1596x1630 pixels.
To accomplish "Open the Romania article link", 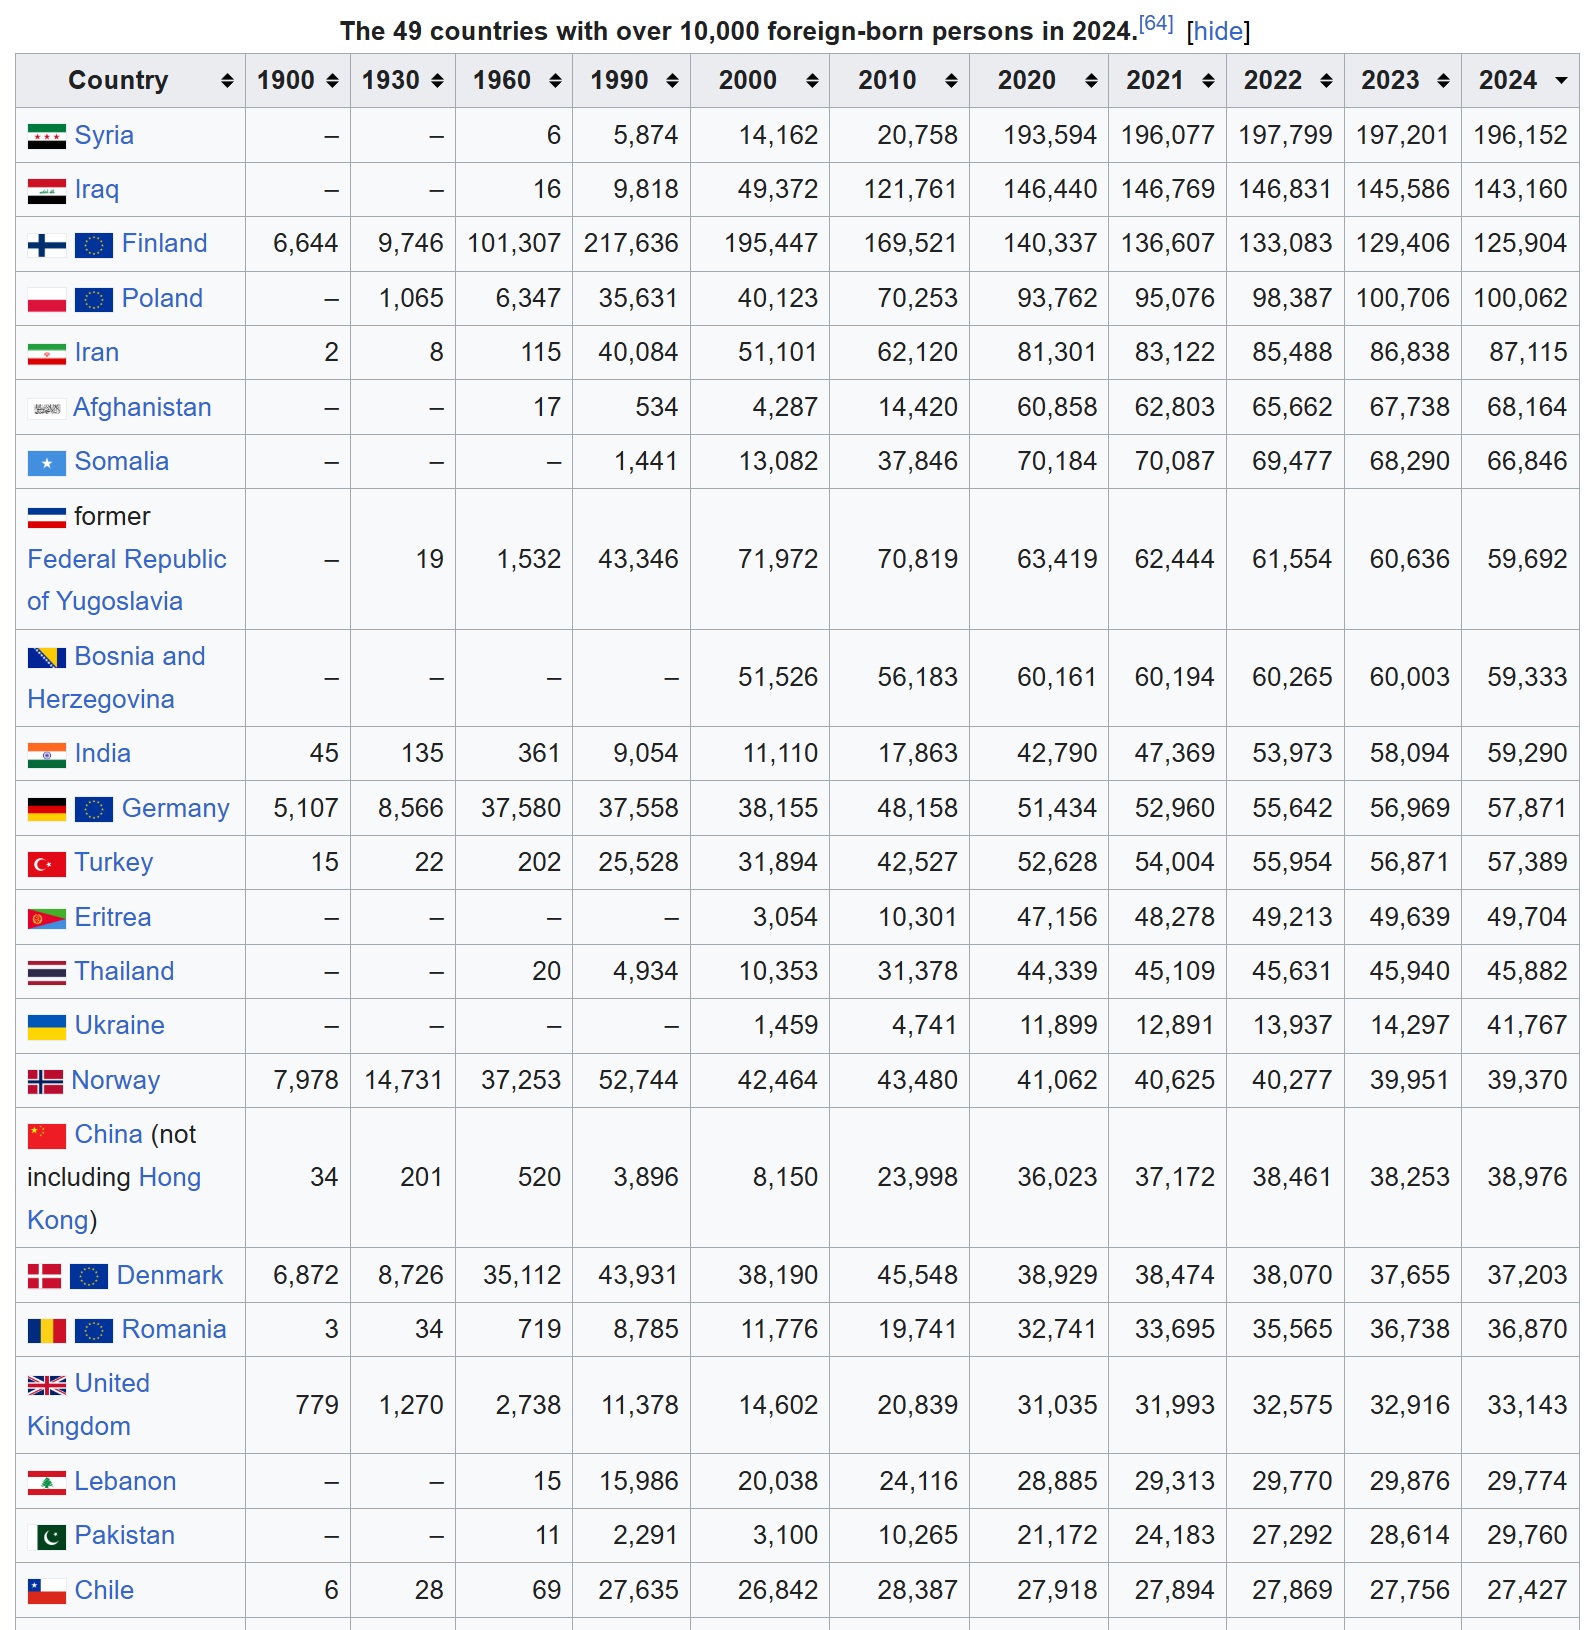I will tap(174, 1329).
